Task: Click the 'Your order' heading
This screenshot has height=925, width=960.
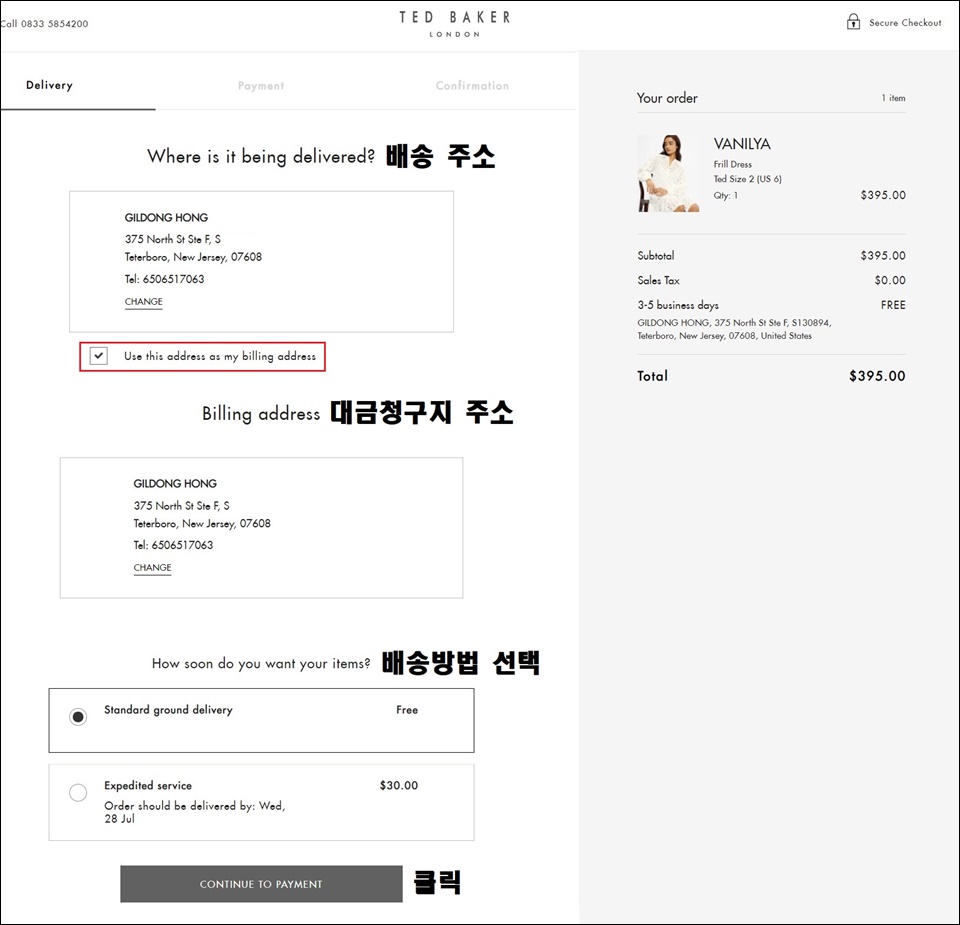Action: [667, 98]
